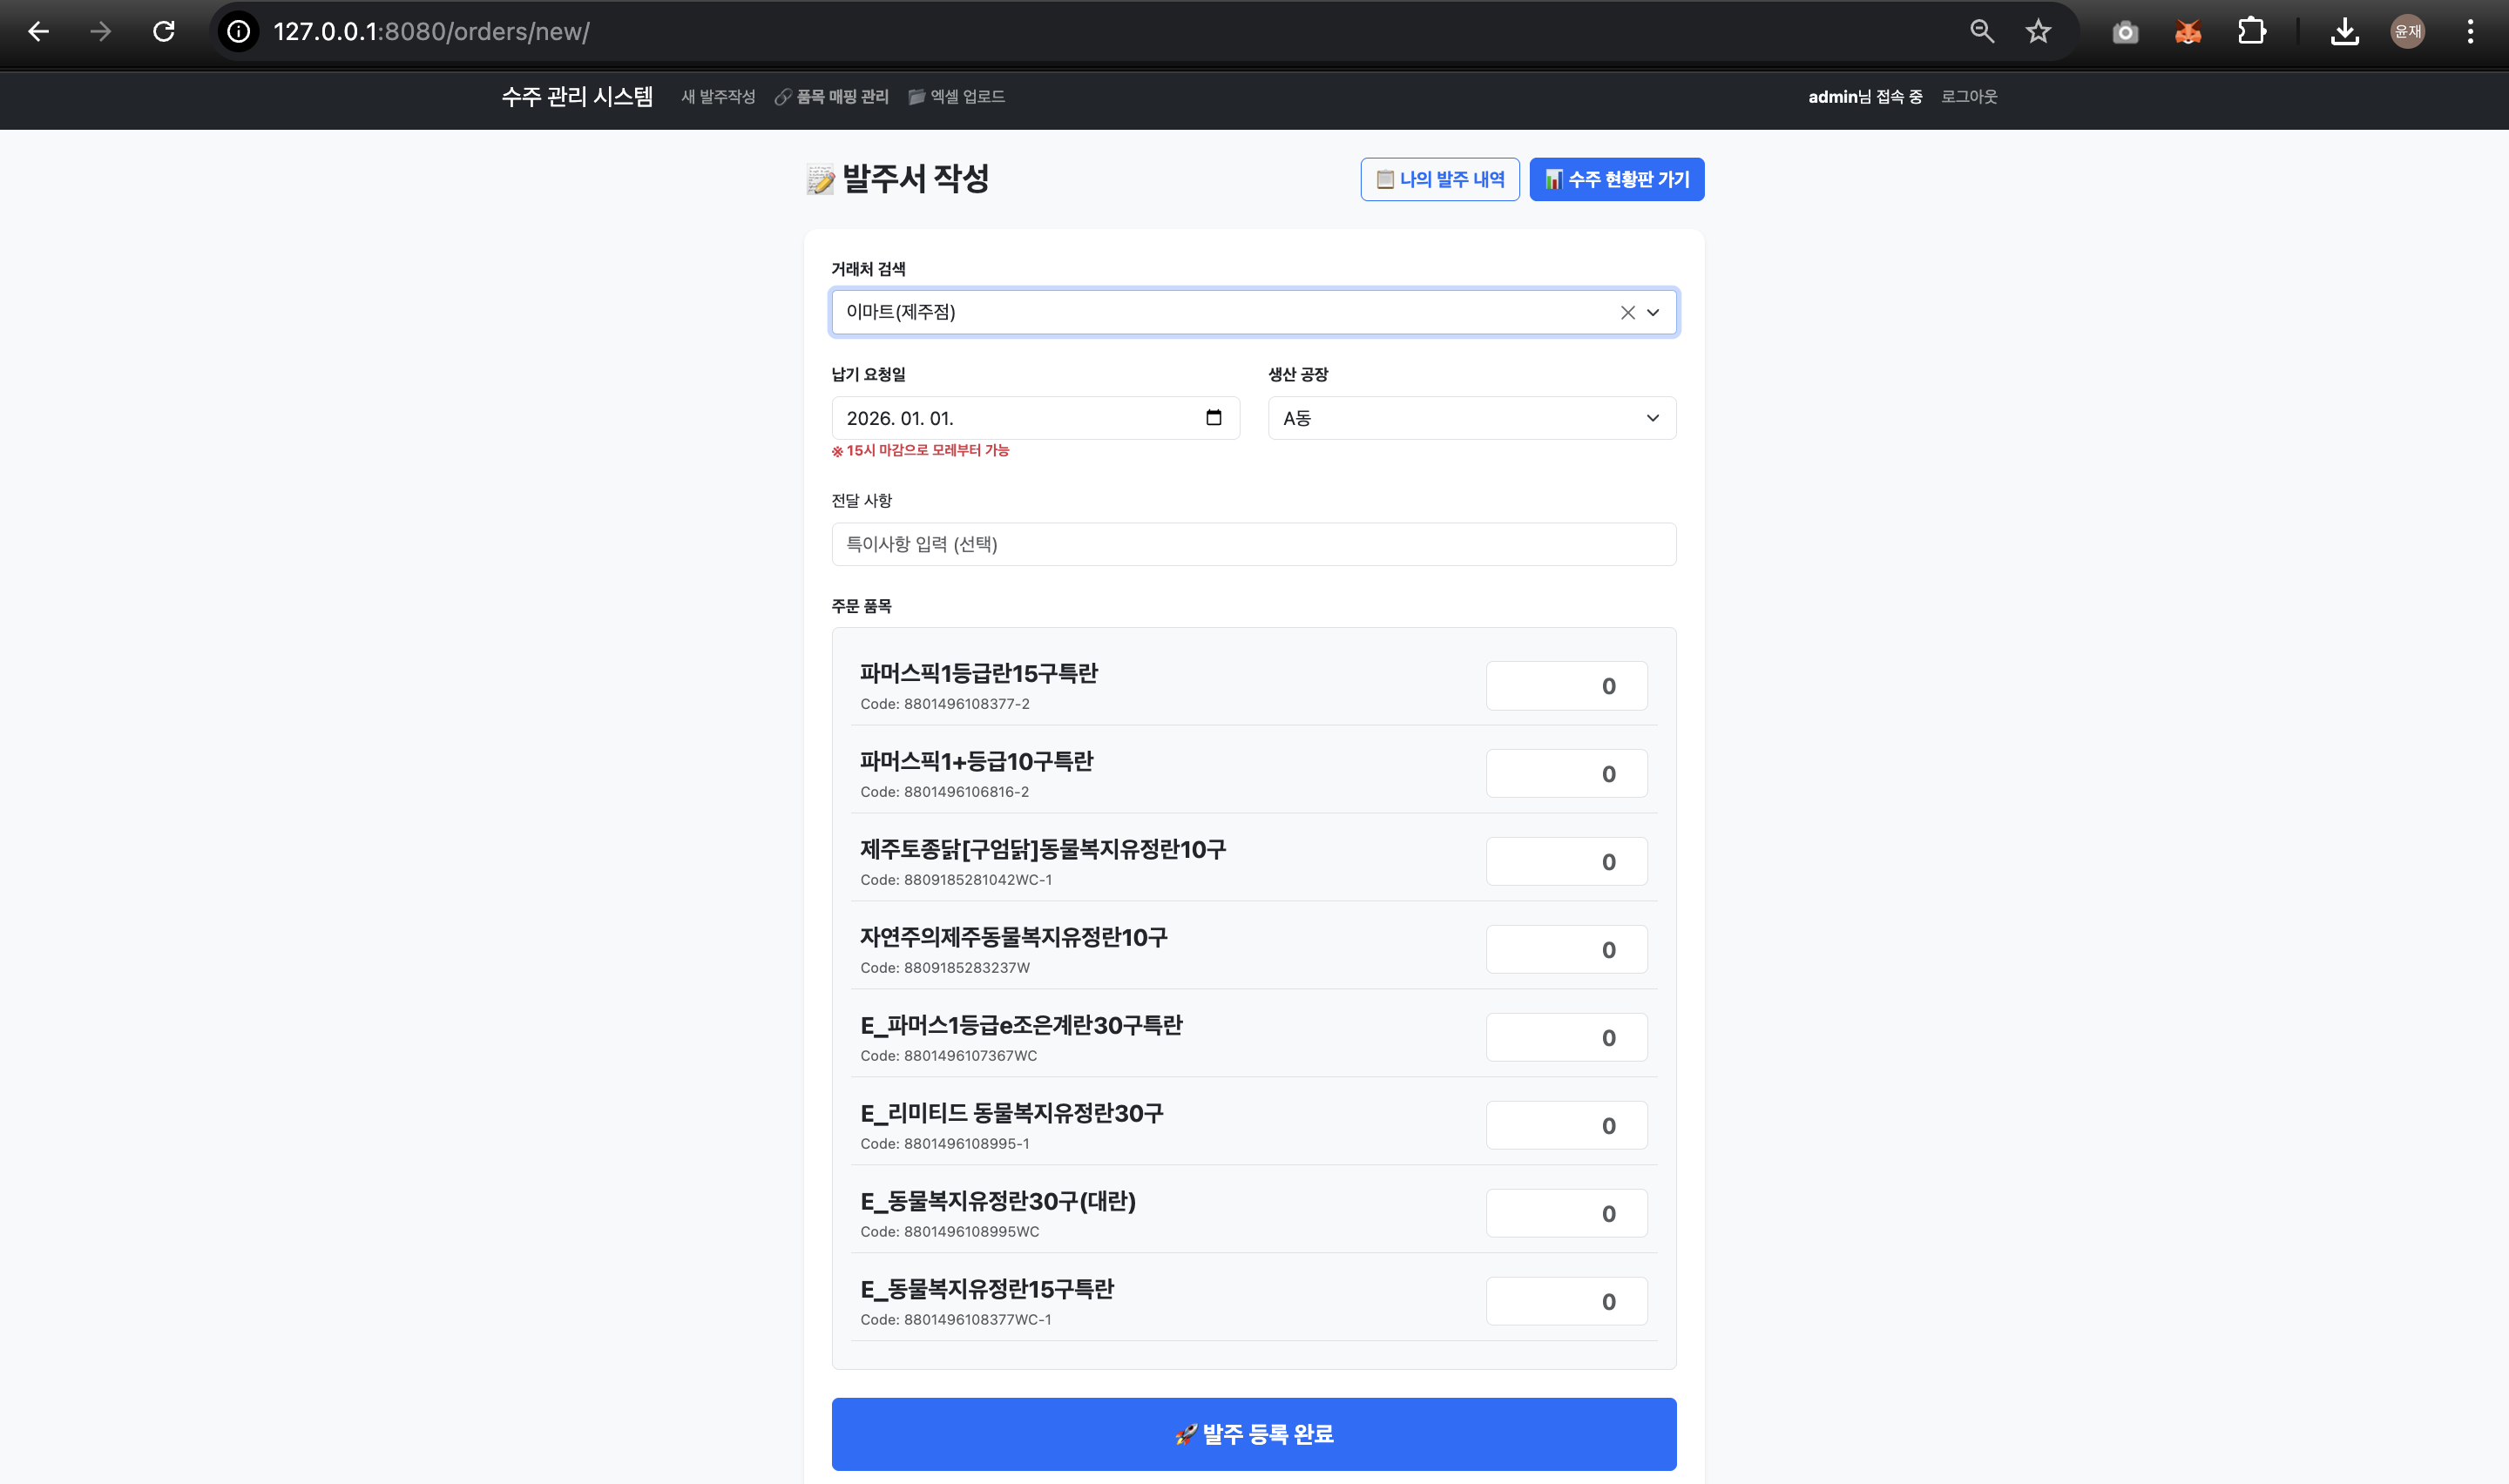Open Chrome three-dot menu

(x=2470, y=32)
